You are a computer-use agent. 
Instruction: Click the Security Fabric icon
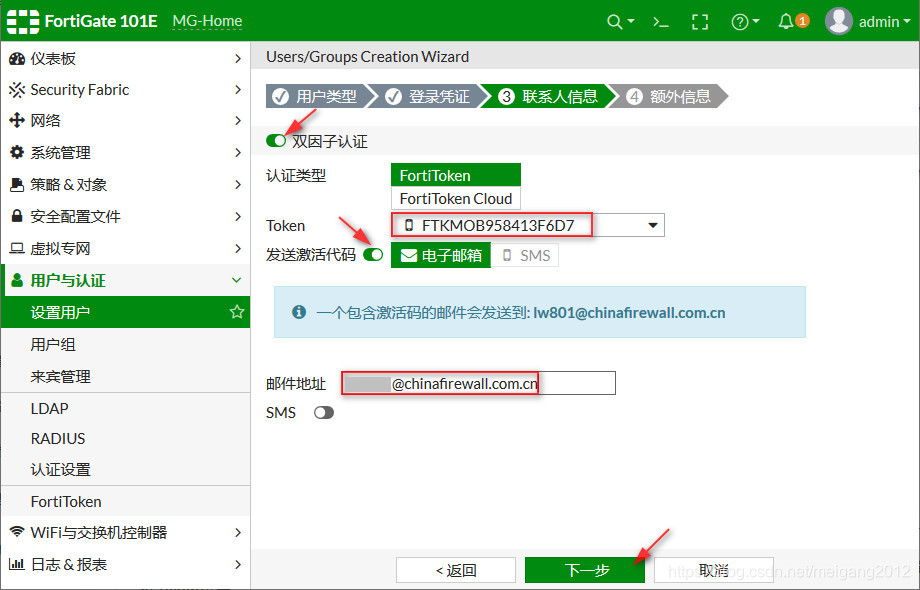coord(17,89)
